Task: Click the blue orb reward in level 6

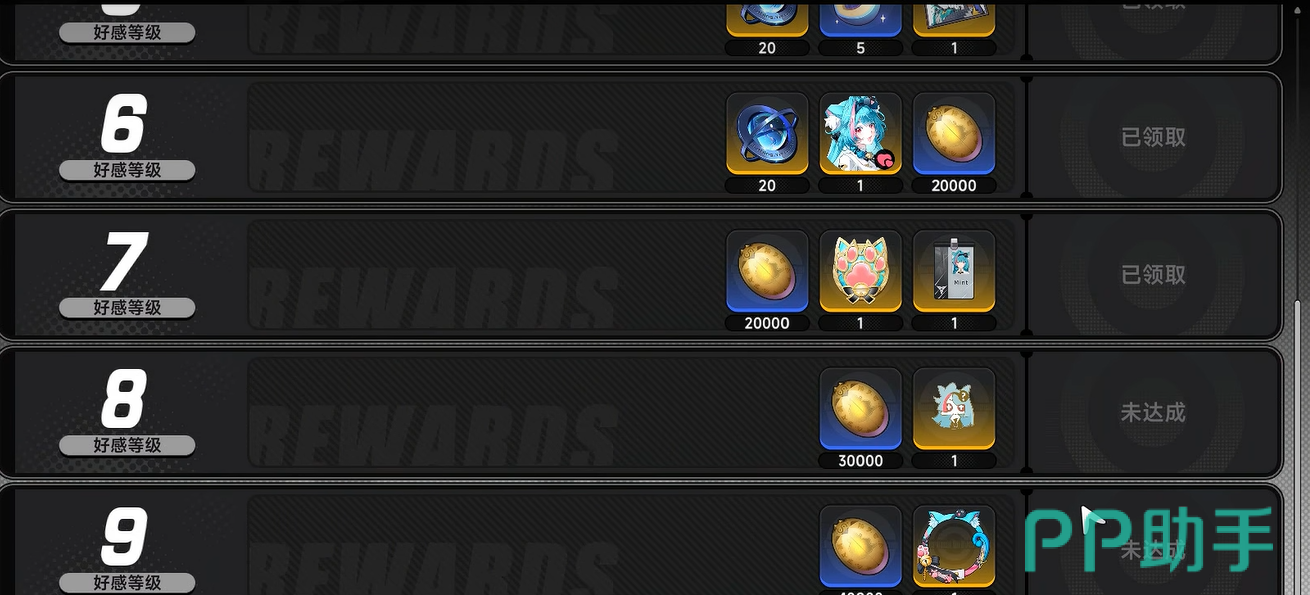Action: pyautogui.click(x=767, y=134)
